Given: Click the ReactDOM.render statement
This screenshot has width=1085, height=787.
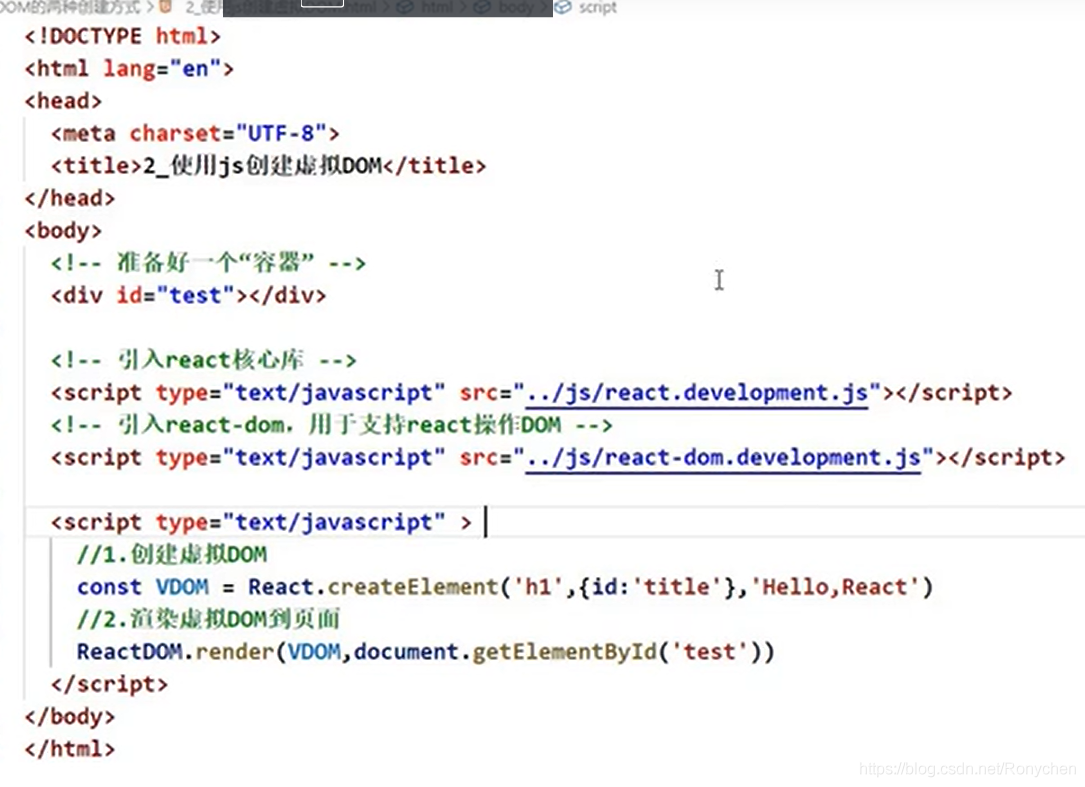Looking at the screenshot, I should [x=426, y=652].
